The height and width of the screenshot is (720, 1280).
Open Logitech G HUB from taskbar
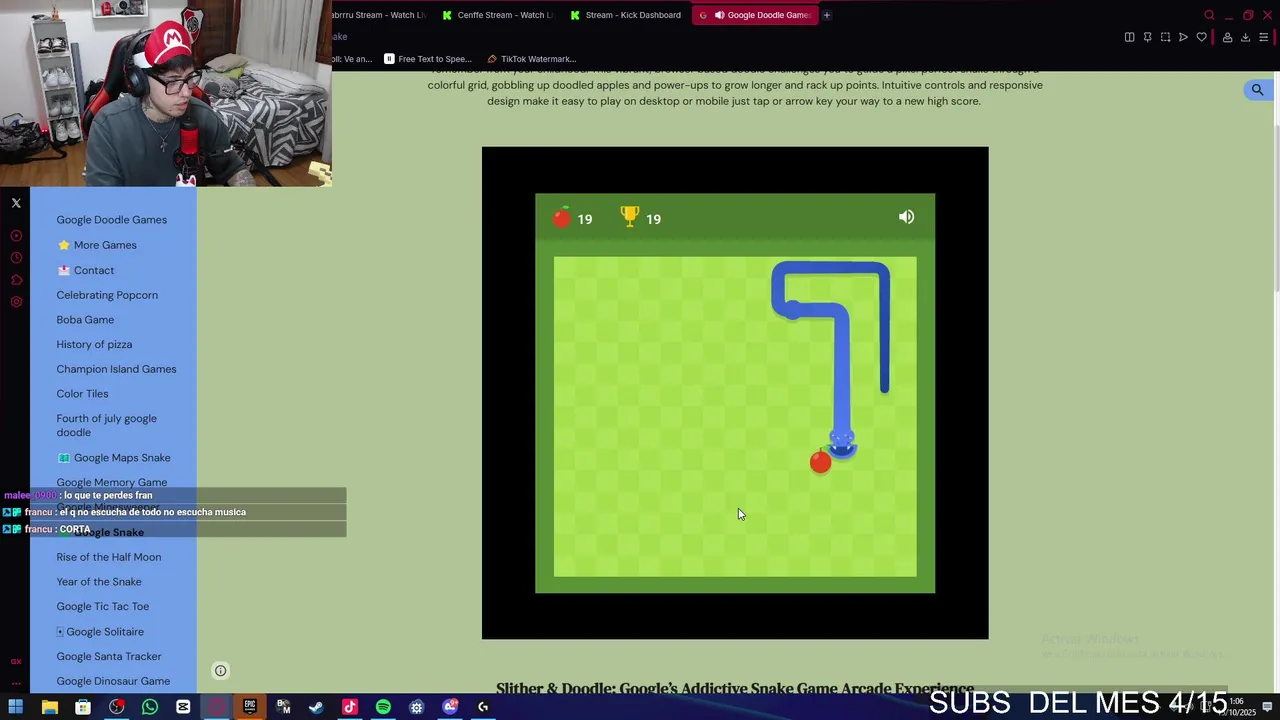pyautogui.click(x=483, y=707)
